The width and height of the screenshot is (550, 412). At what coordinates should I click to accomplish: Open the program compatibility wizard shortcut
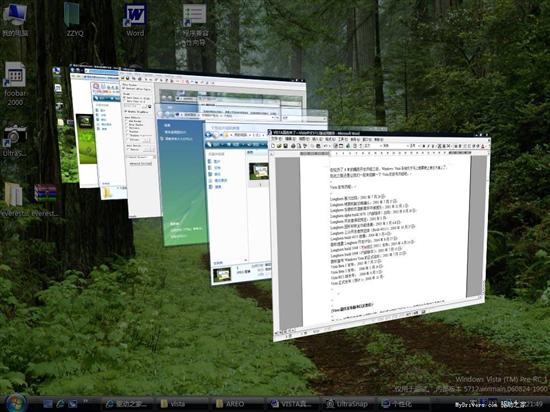click(x=194, y=25)
